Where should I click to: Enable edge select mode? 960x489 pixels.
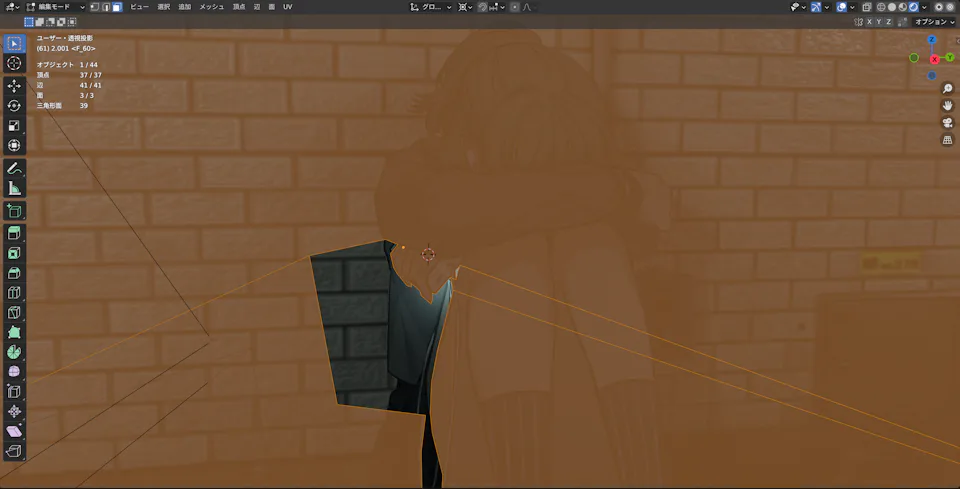pos(105,7)
